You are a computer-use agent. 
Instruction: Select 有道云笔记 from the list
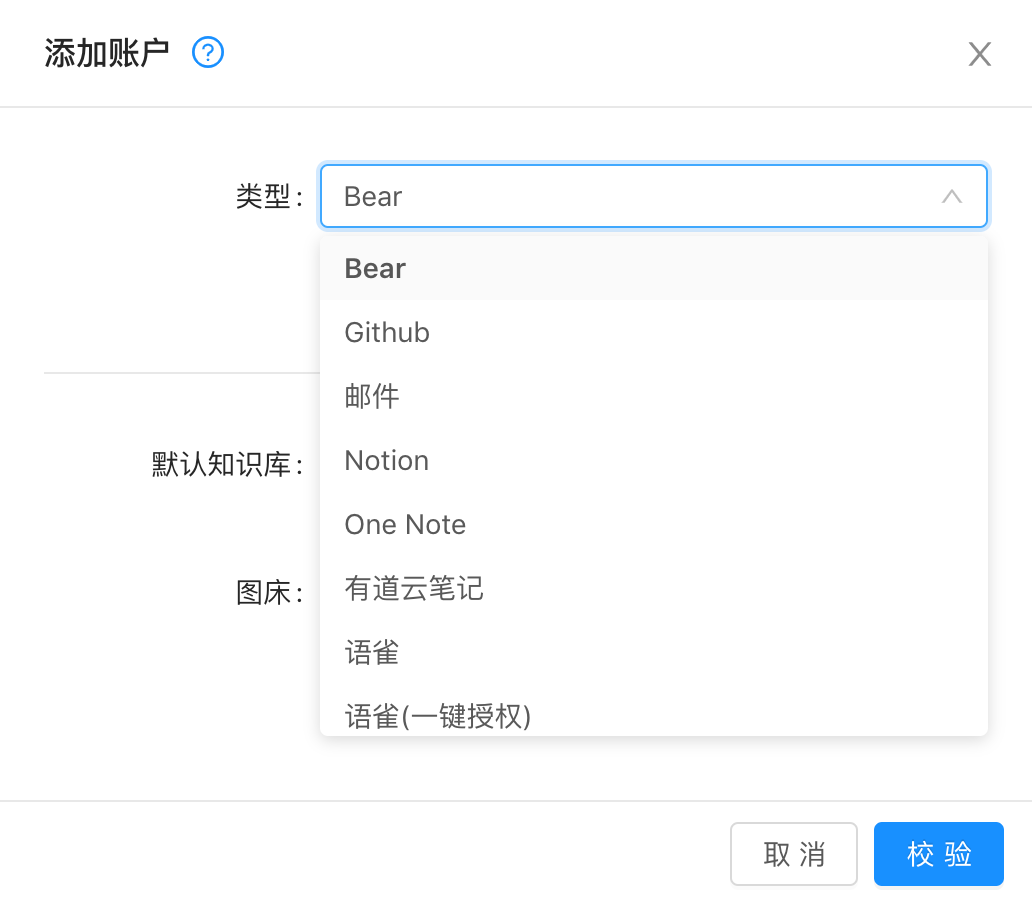(x=414, y=589)
